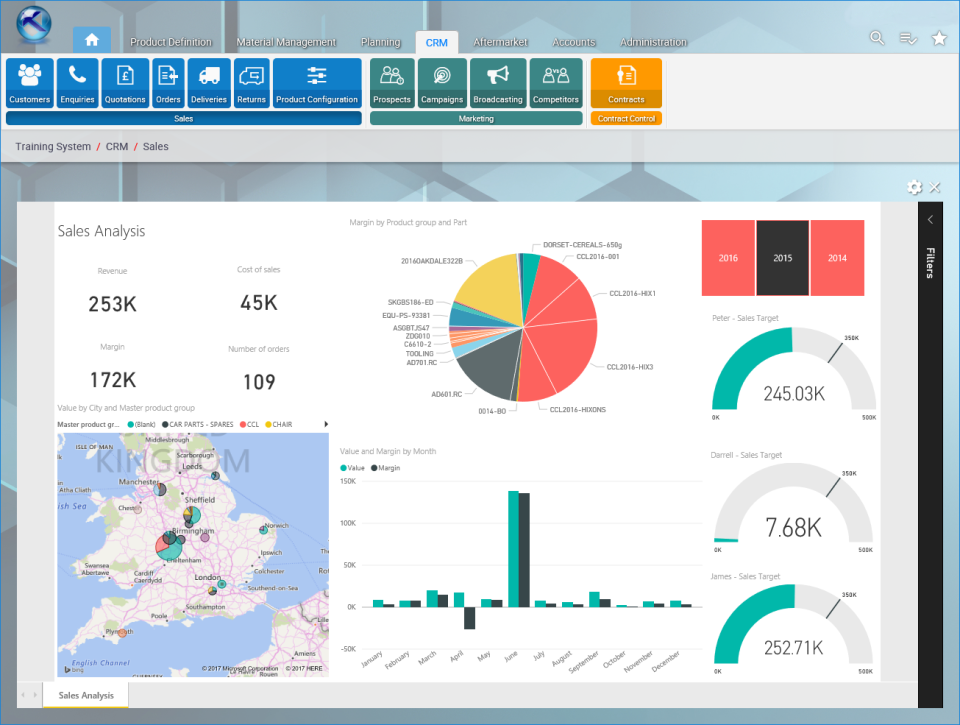The height and width of the screenshot is (725, 960).
Task: Open the Customers module
Action: [x=29, y=82]
